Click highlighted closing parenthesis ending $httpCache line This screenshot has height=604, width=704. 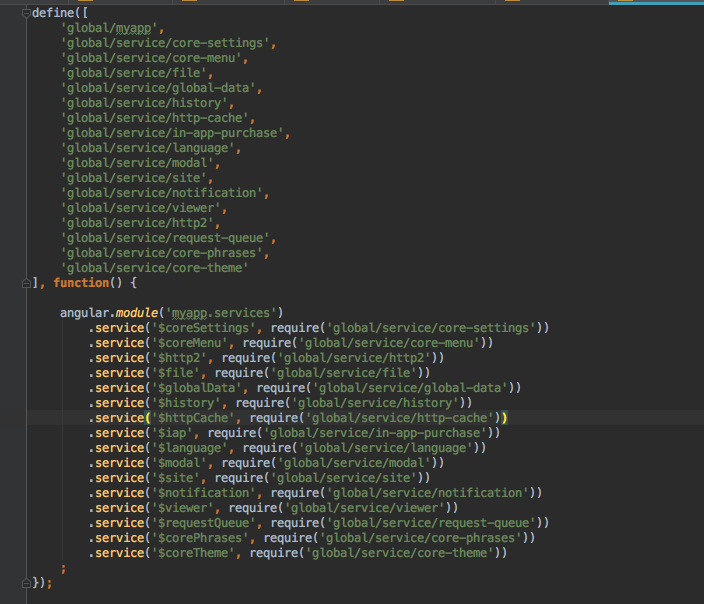coord(505,418)
